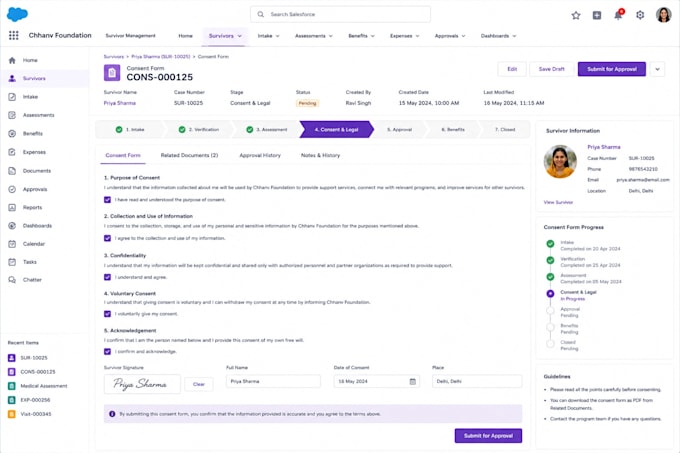
Task: Click the Consent Form record icon
Action: point(112,73)
